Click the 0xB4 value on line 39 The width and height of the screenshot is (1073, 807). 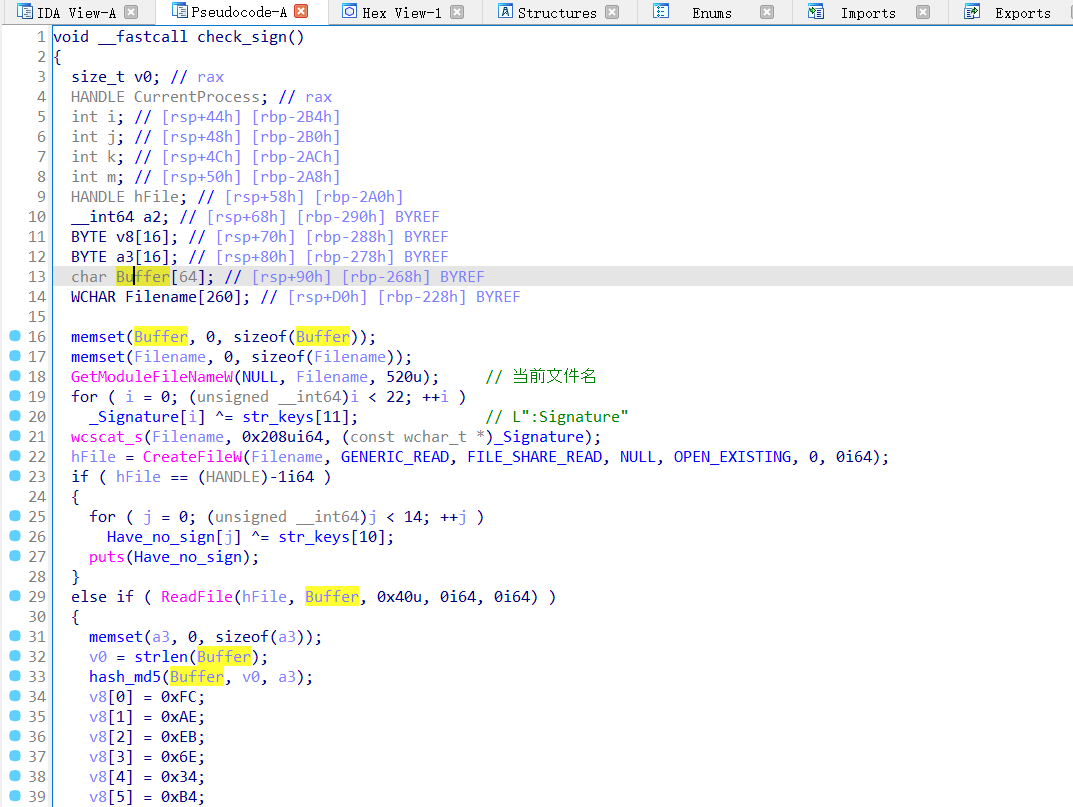click(x=179, y=797)
